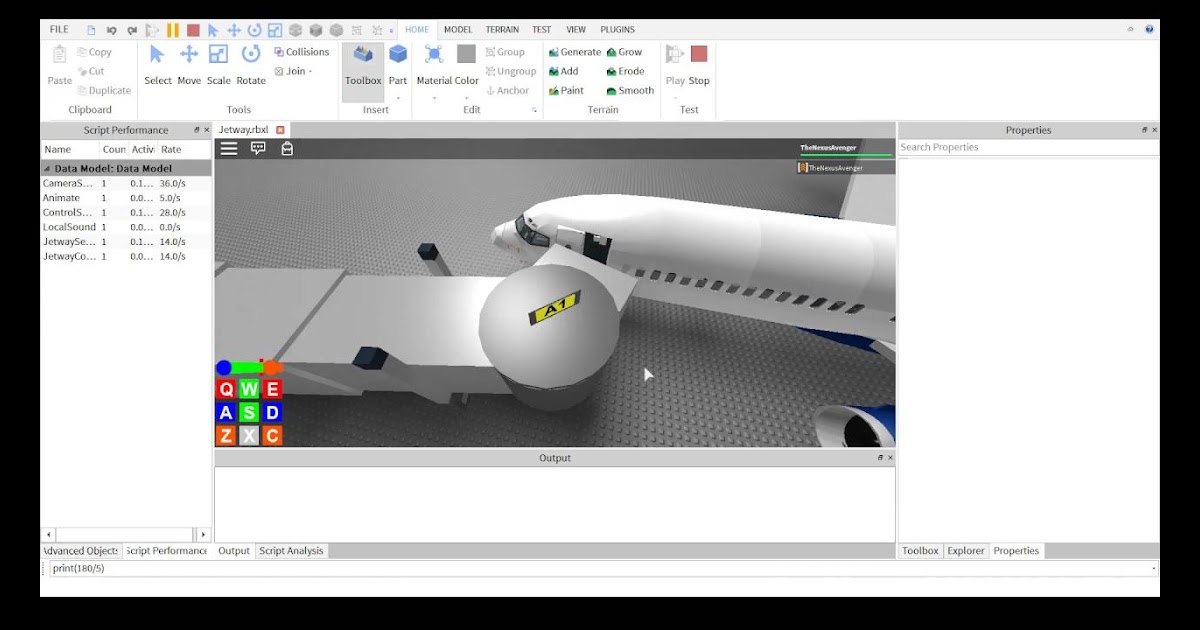The width and height of the screenshot is (1200, 630).
Task: Click the Grow terrain tool
Action: click(624, 52)
